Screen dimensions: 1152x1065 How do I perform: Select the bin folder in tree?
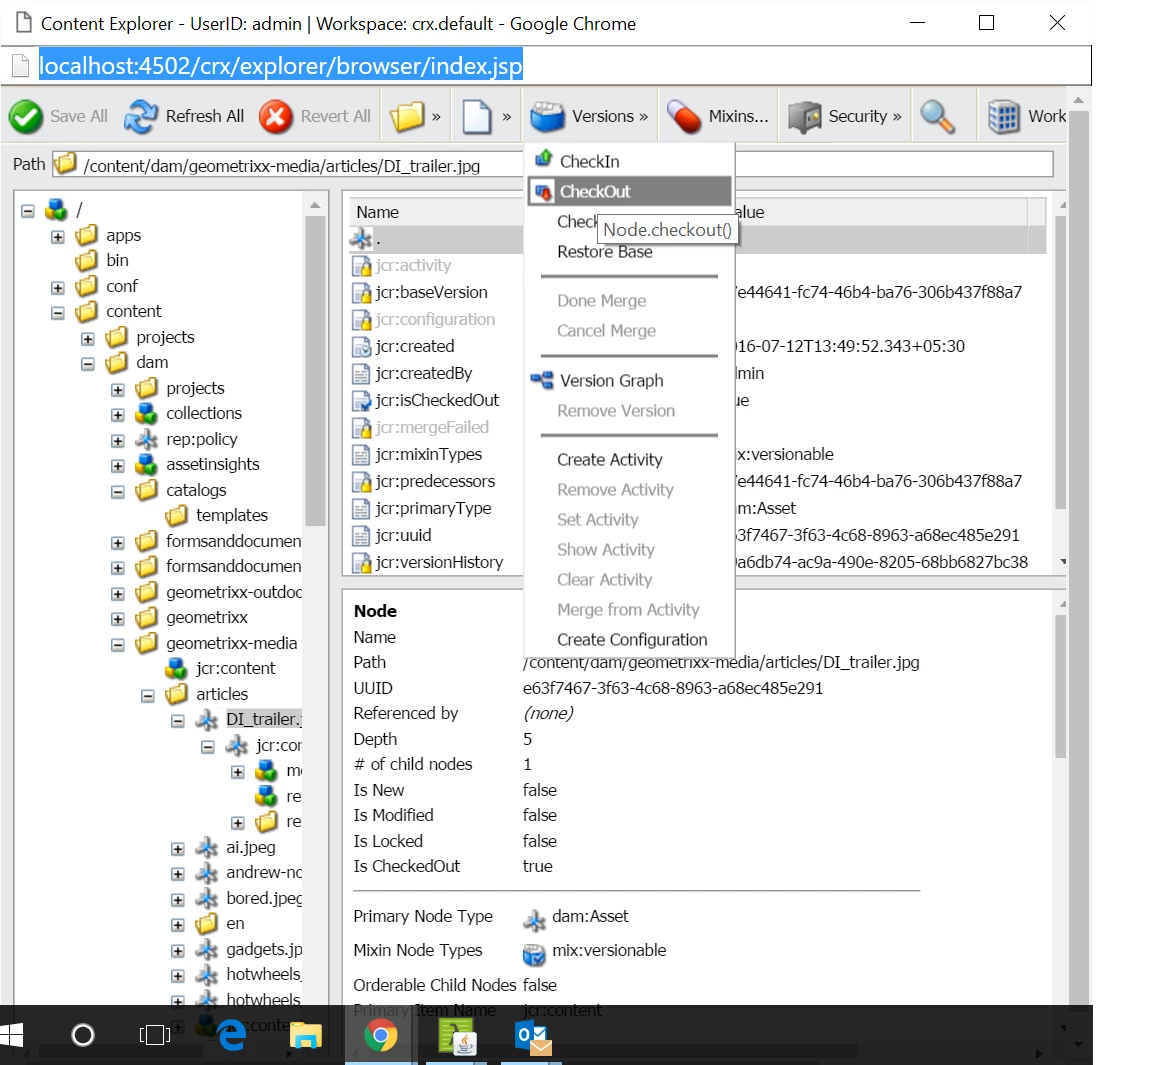coord(117,260)
